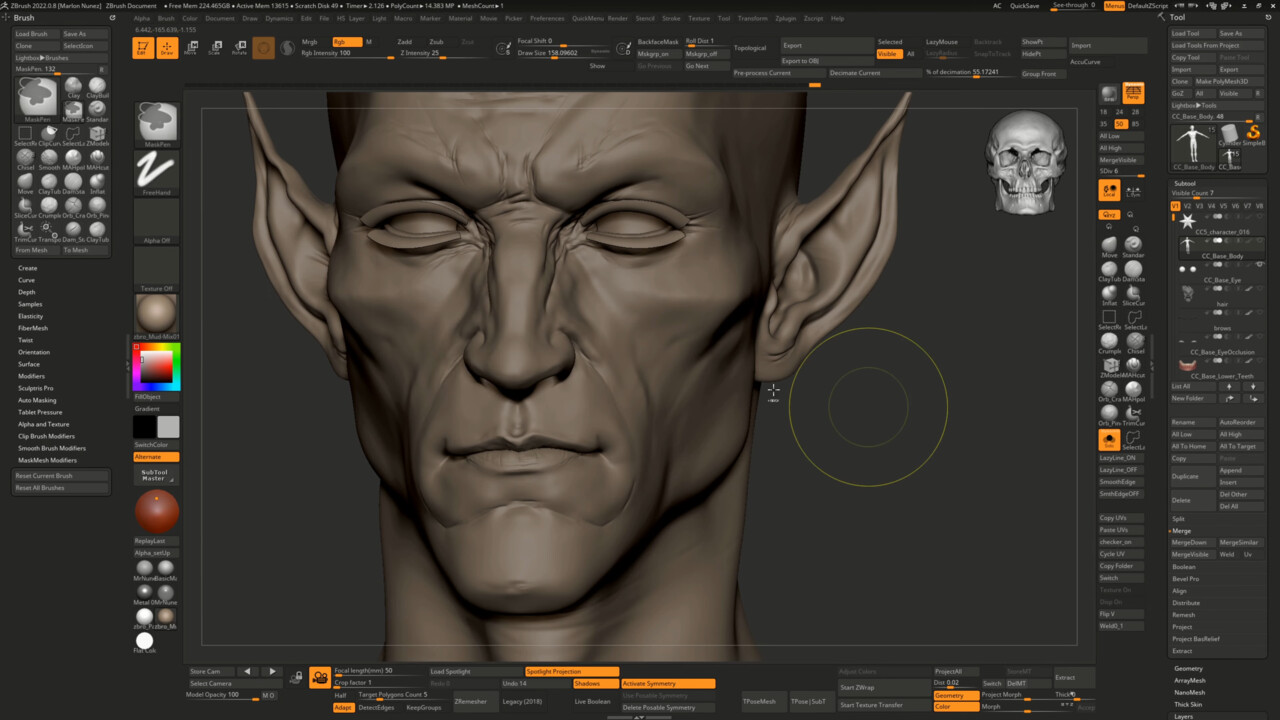Expand the Alpha and Texture brush submenu
This screenshot has height=720, width=1280.
44,424
